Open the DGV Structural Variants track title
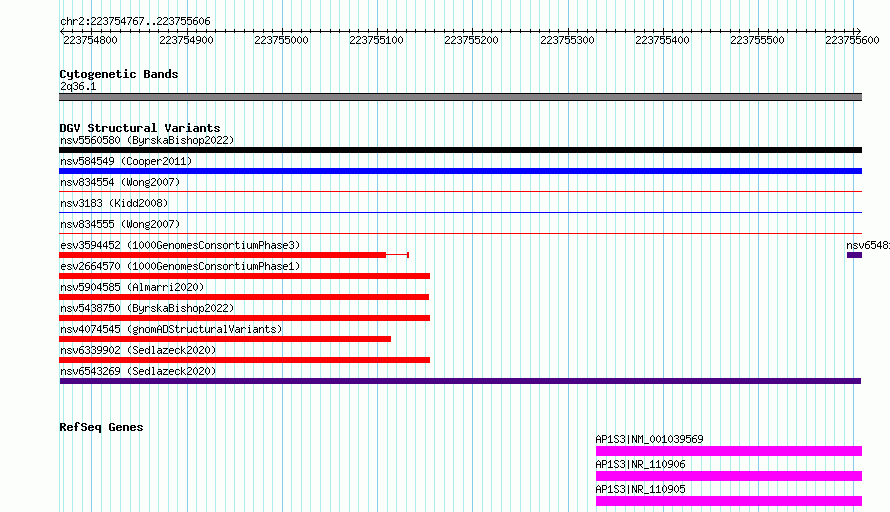Viewport: 890px width, 512px height. [x=140, y=128]
